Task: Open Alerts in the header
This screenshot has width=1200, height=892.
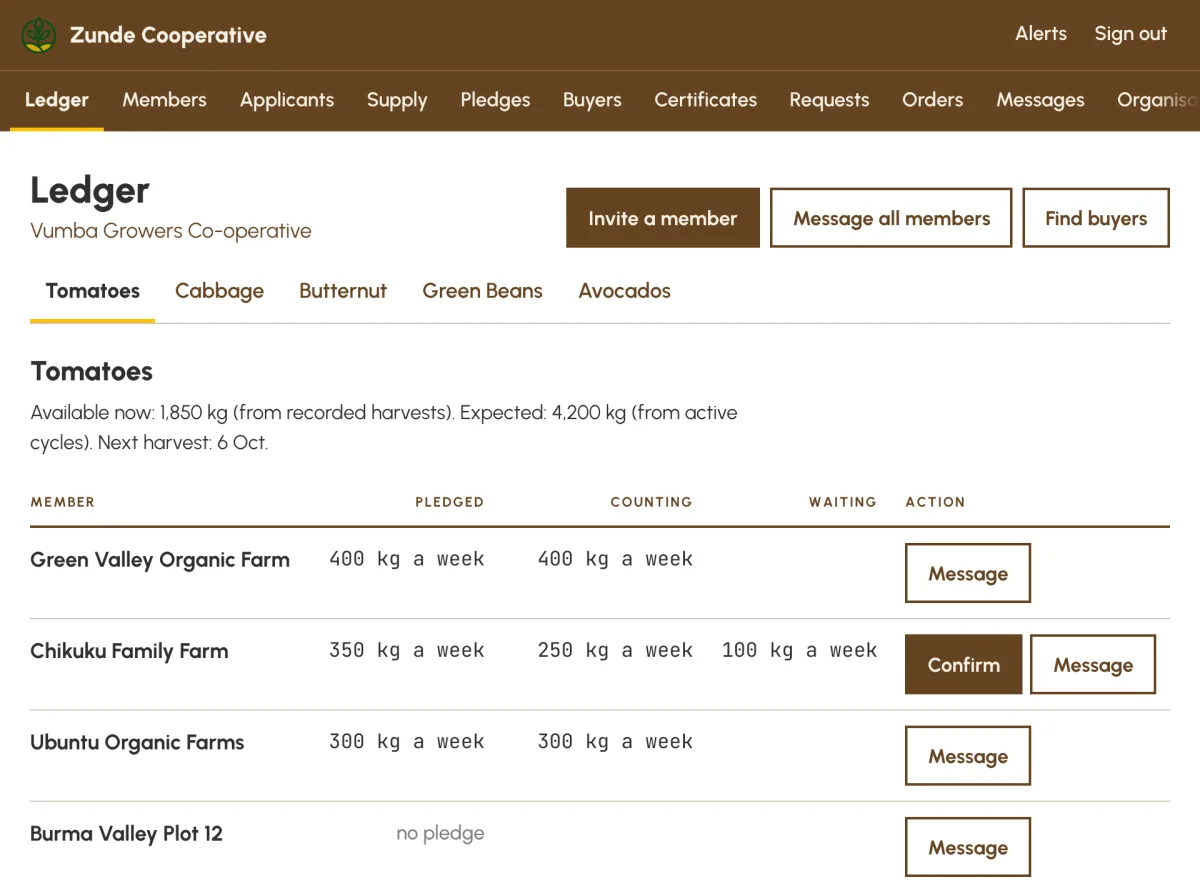Action: pos(1041,33)
